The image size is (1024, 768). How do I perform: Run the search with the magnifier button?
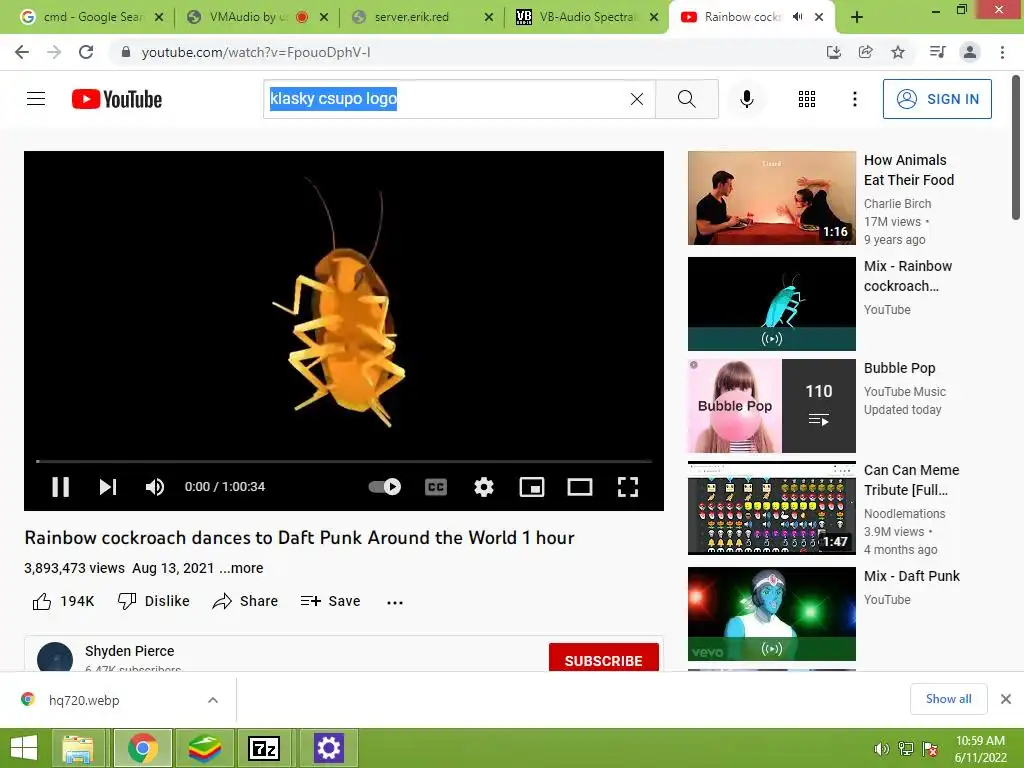(x=686, y=99)
